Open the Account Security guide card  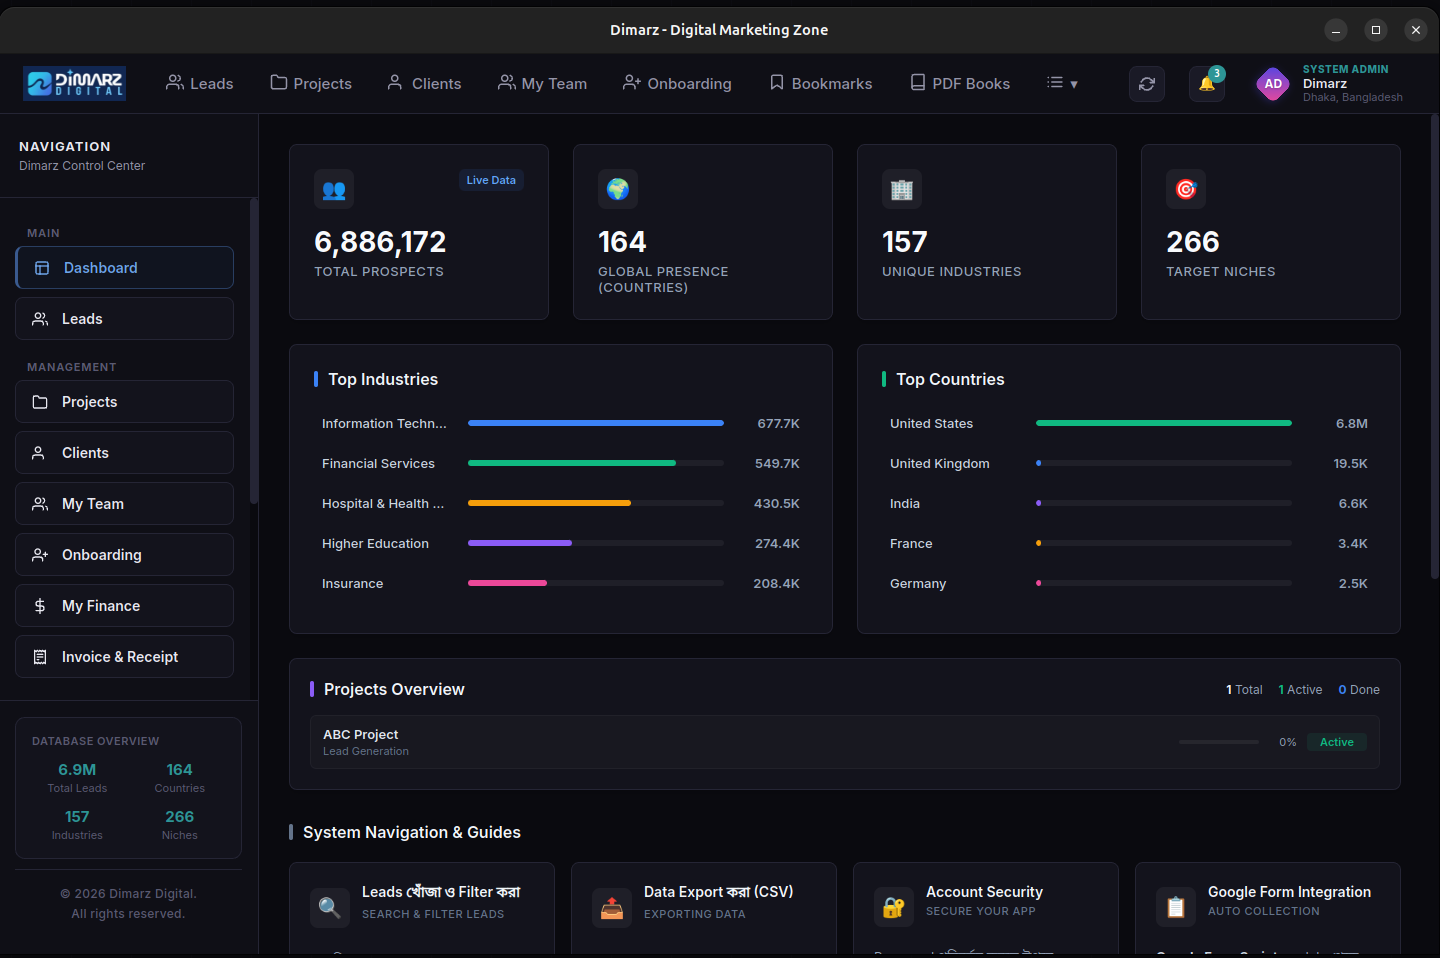(986, 908)
